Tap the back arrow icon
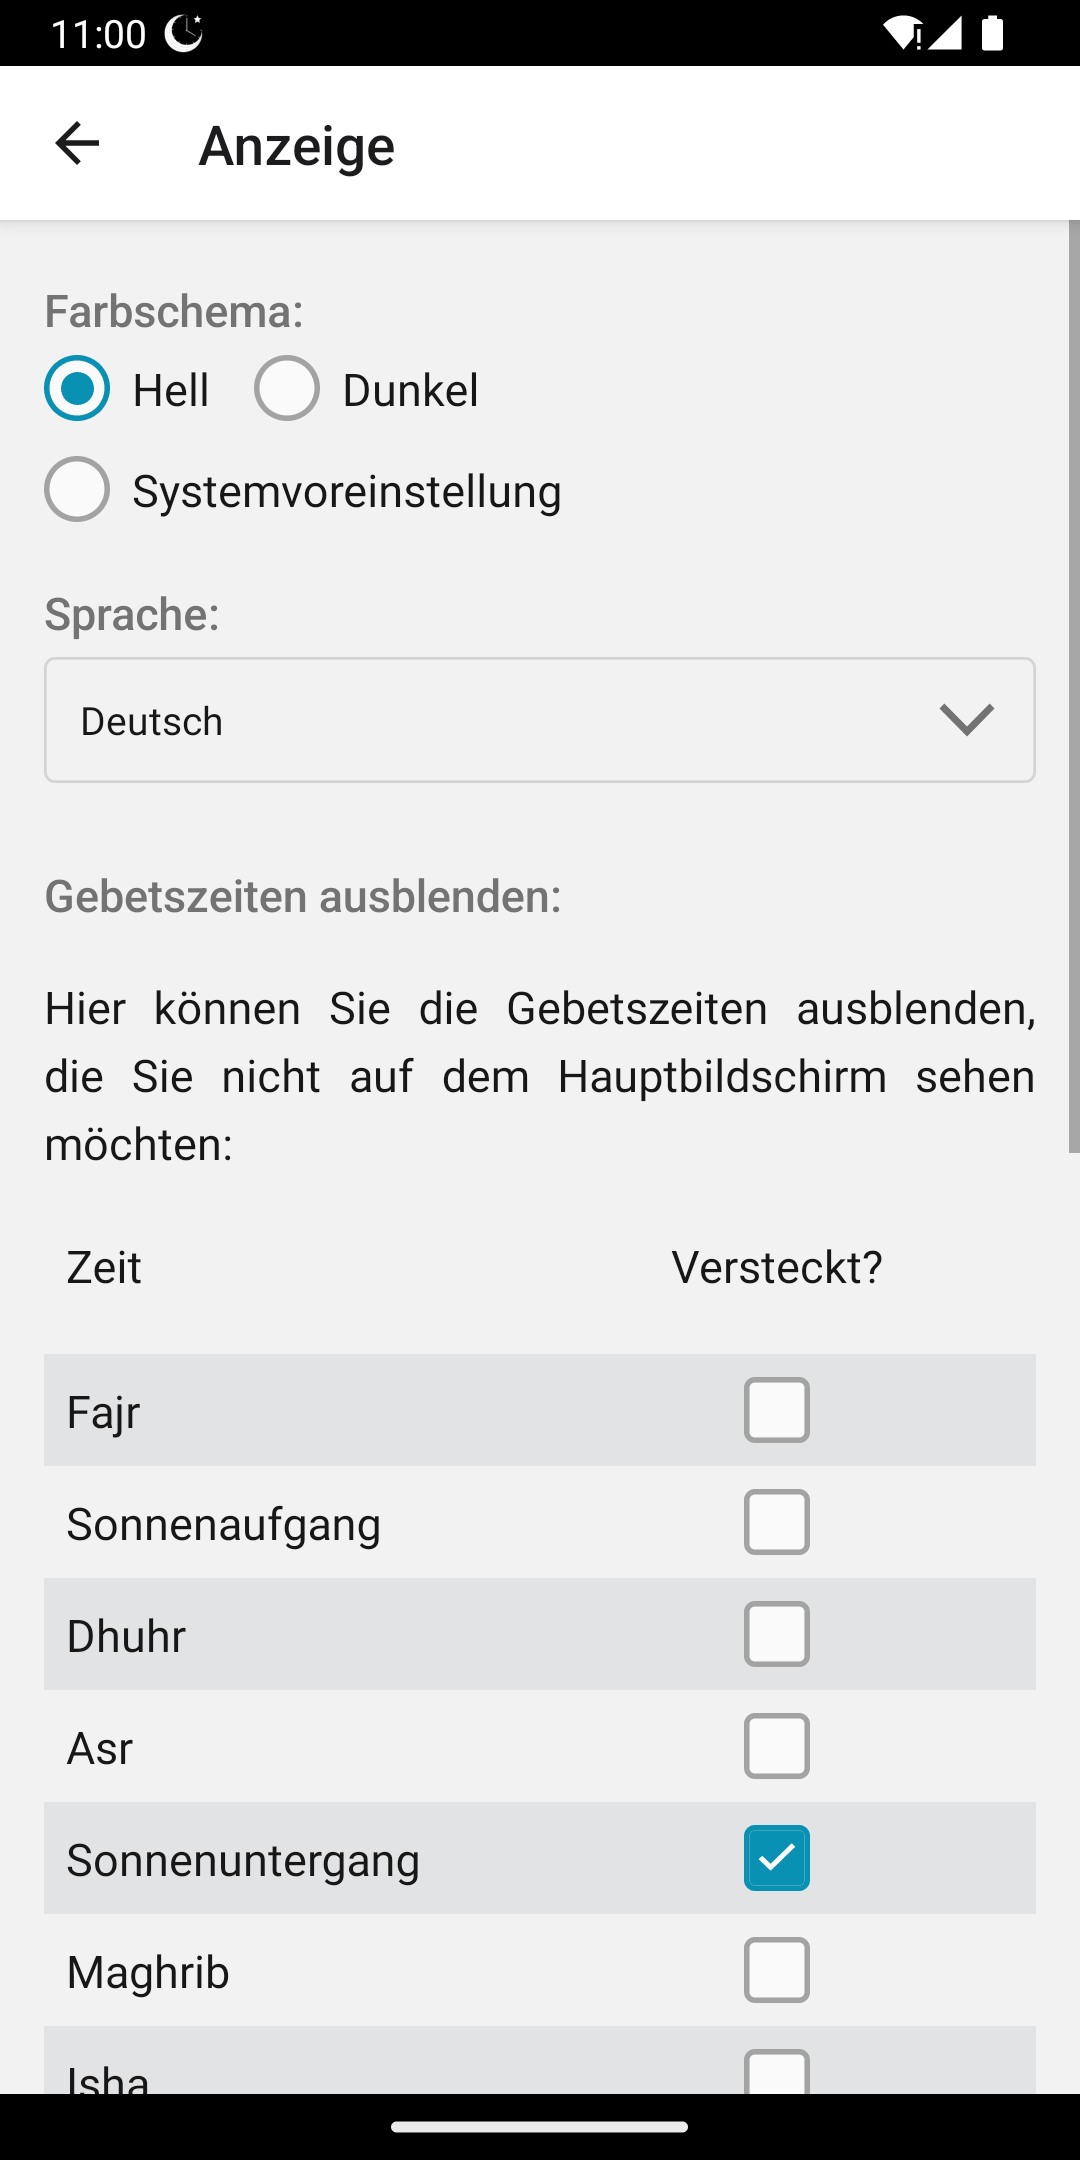Viewport: 1080px width, 2160px height. 77,144
